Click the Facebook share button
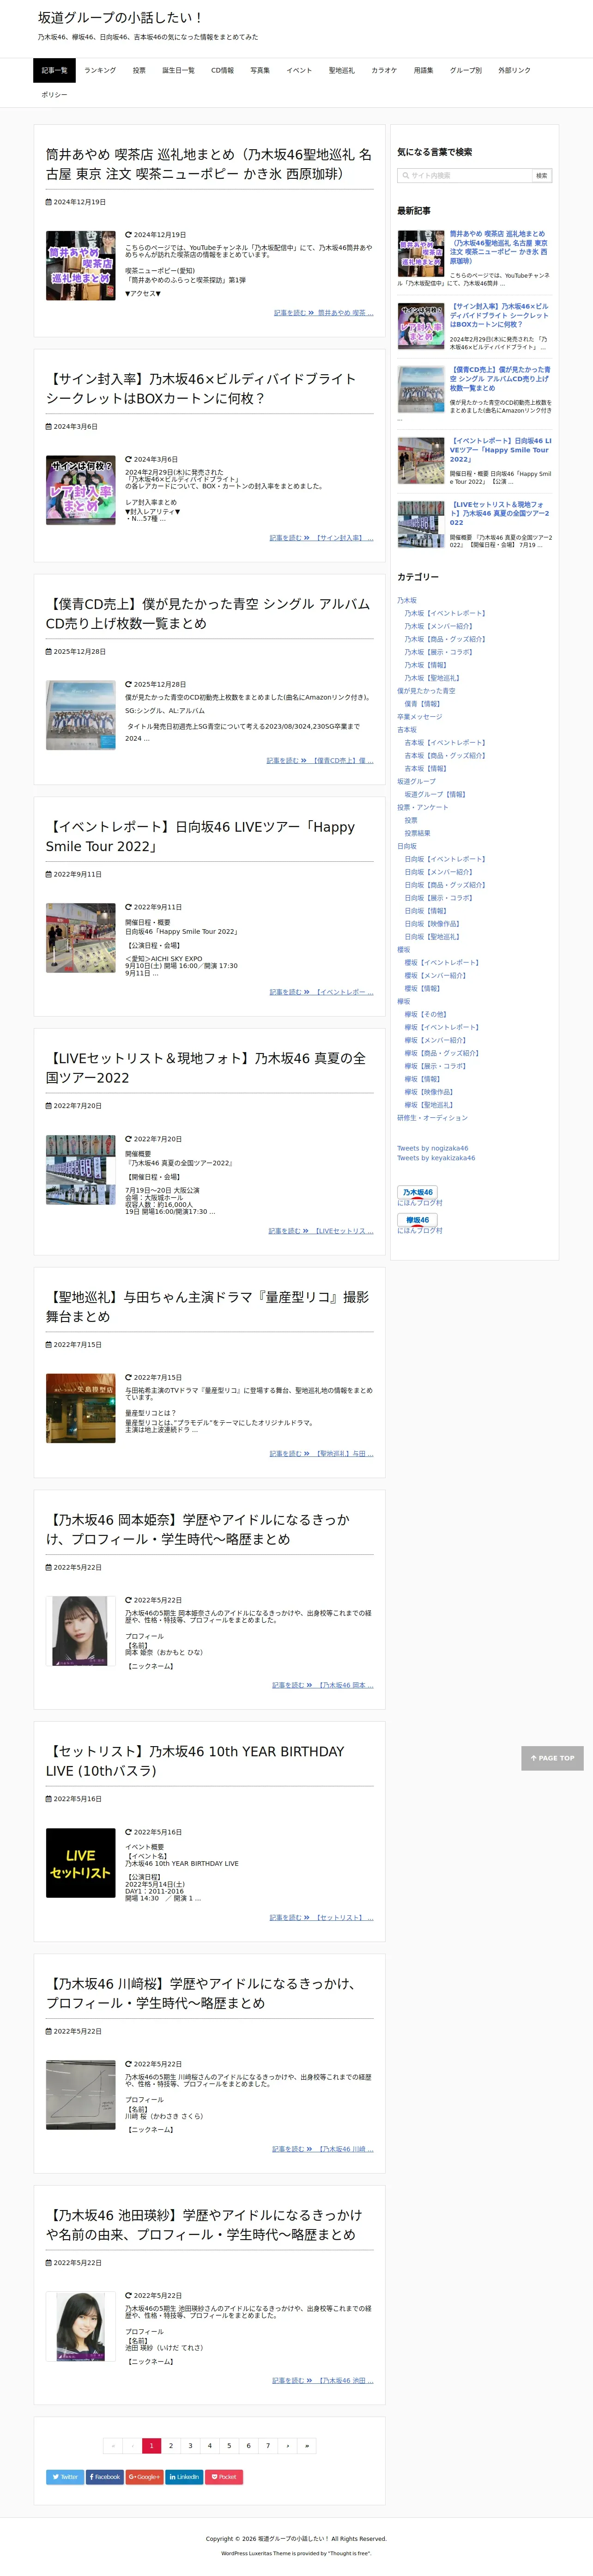The image size is (593, 2576). (x=105, y=2476)
